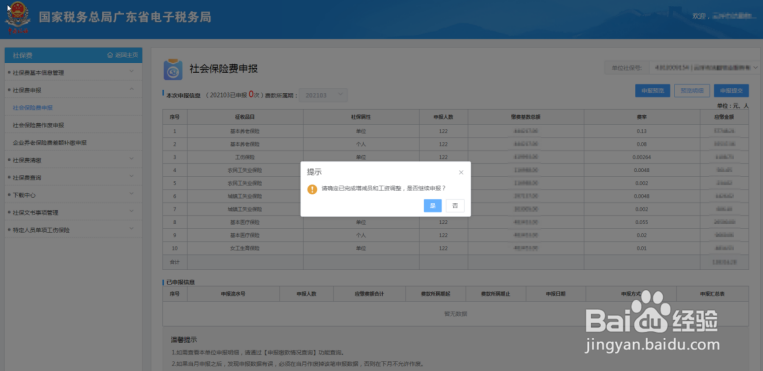Collapse chevron beside 社保费申报
This screenshot has height=371, width=763.
click(x=131, y=90)
